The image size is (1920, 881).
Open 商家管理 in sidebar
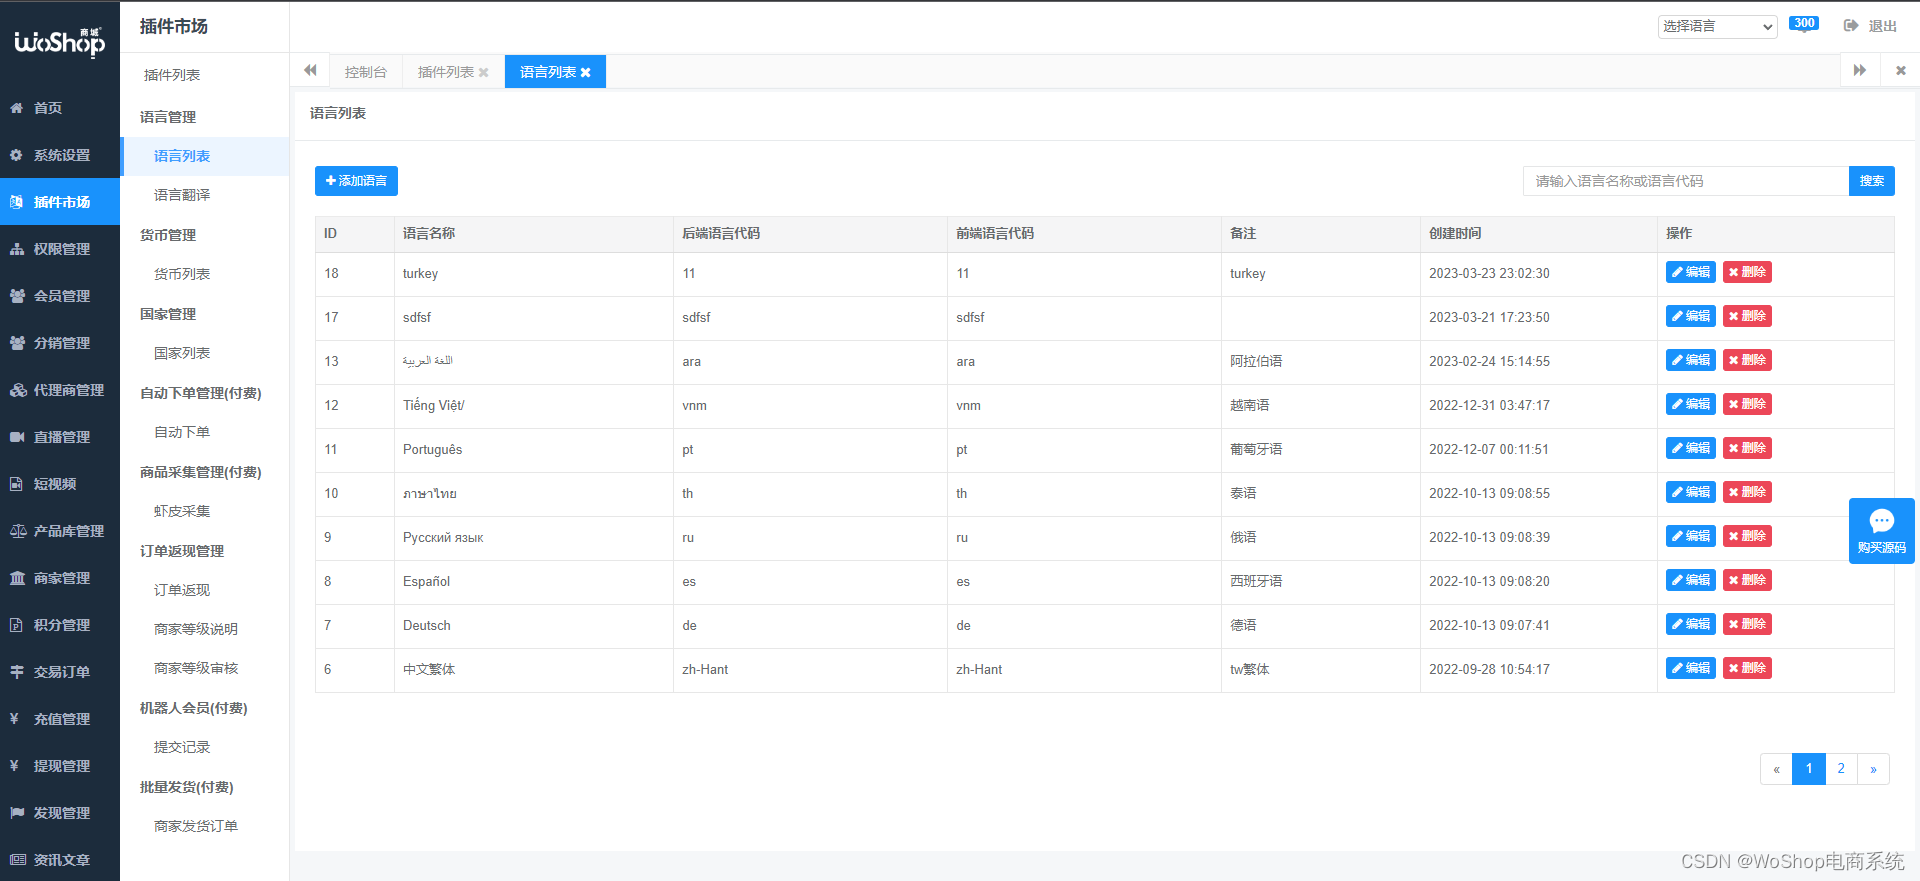[60, 578]
